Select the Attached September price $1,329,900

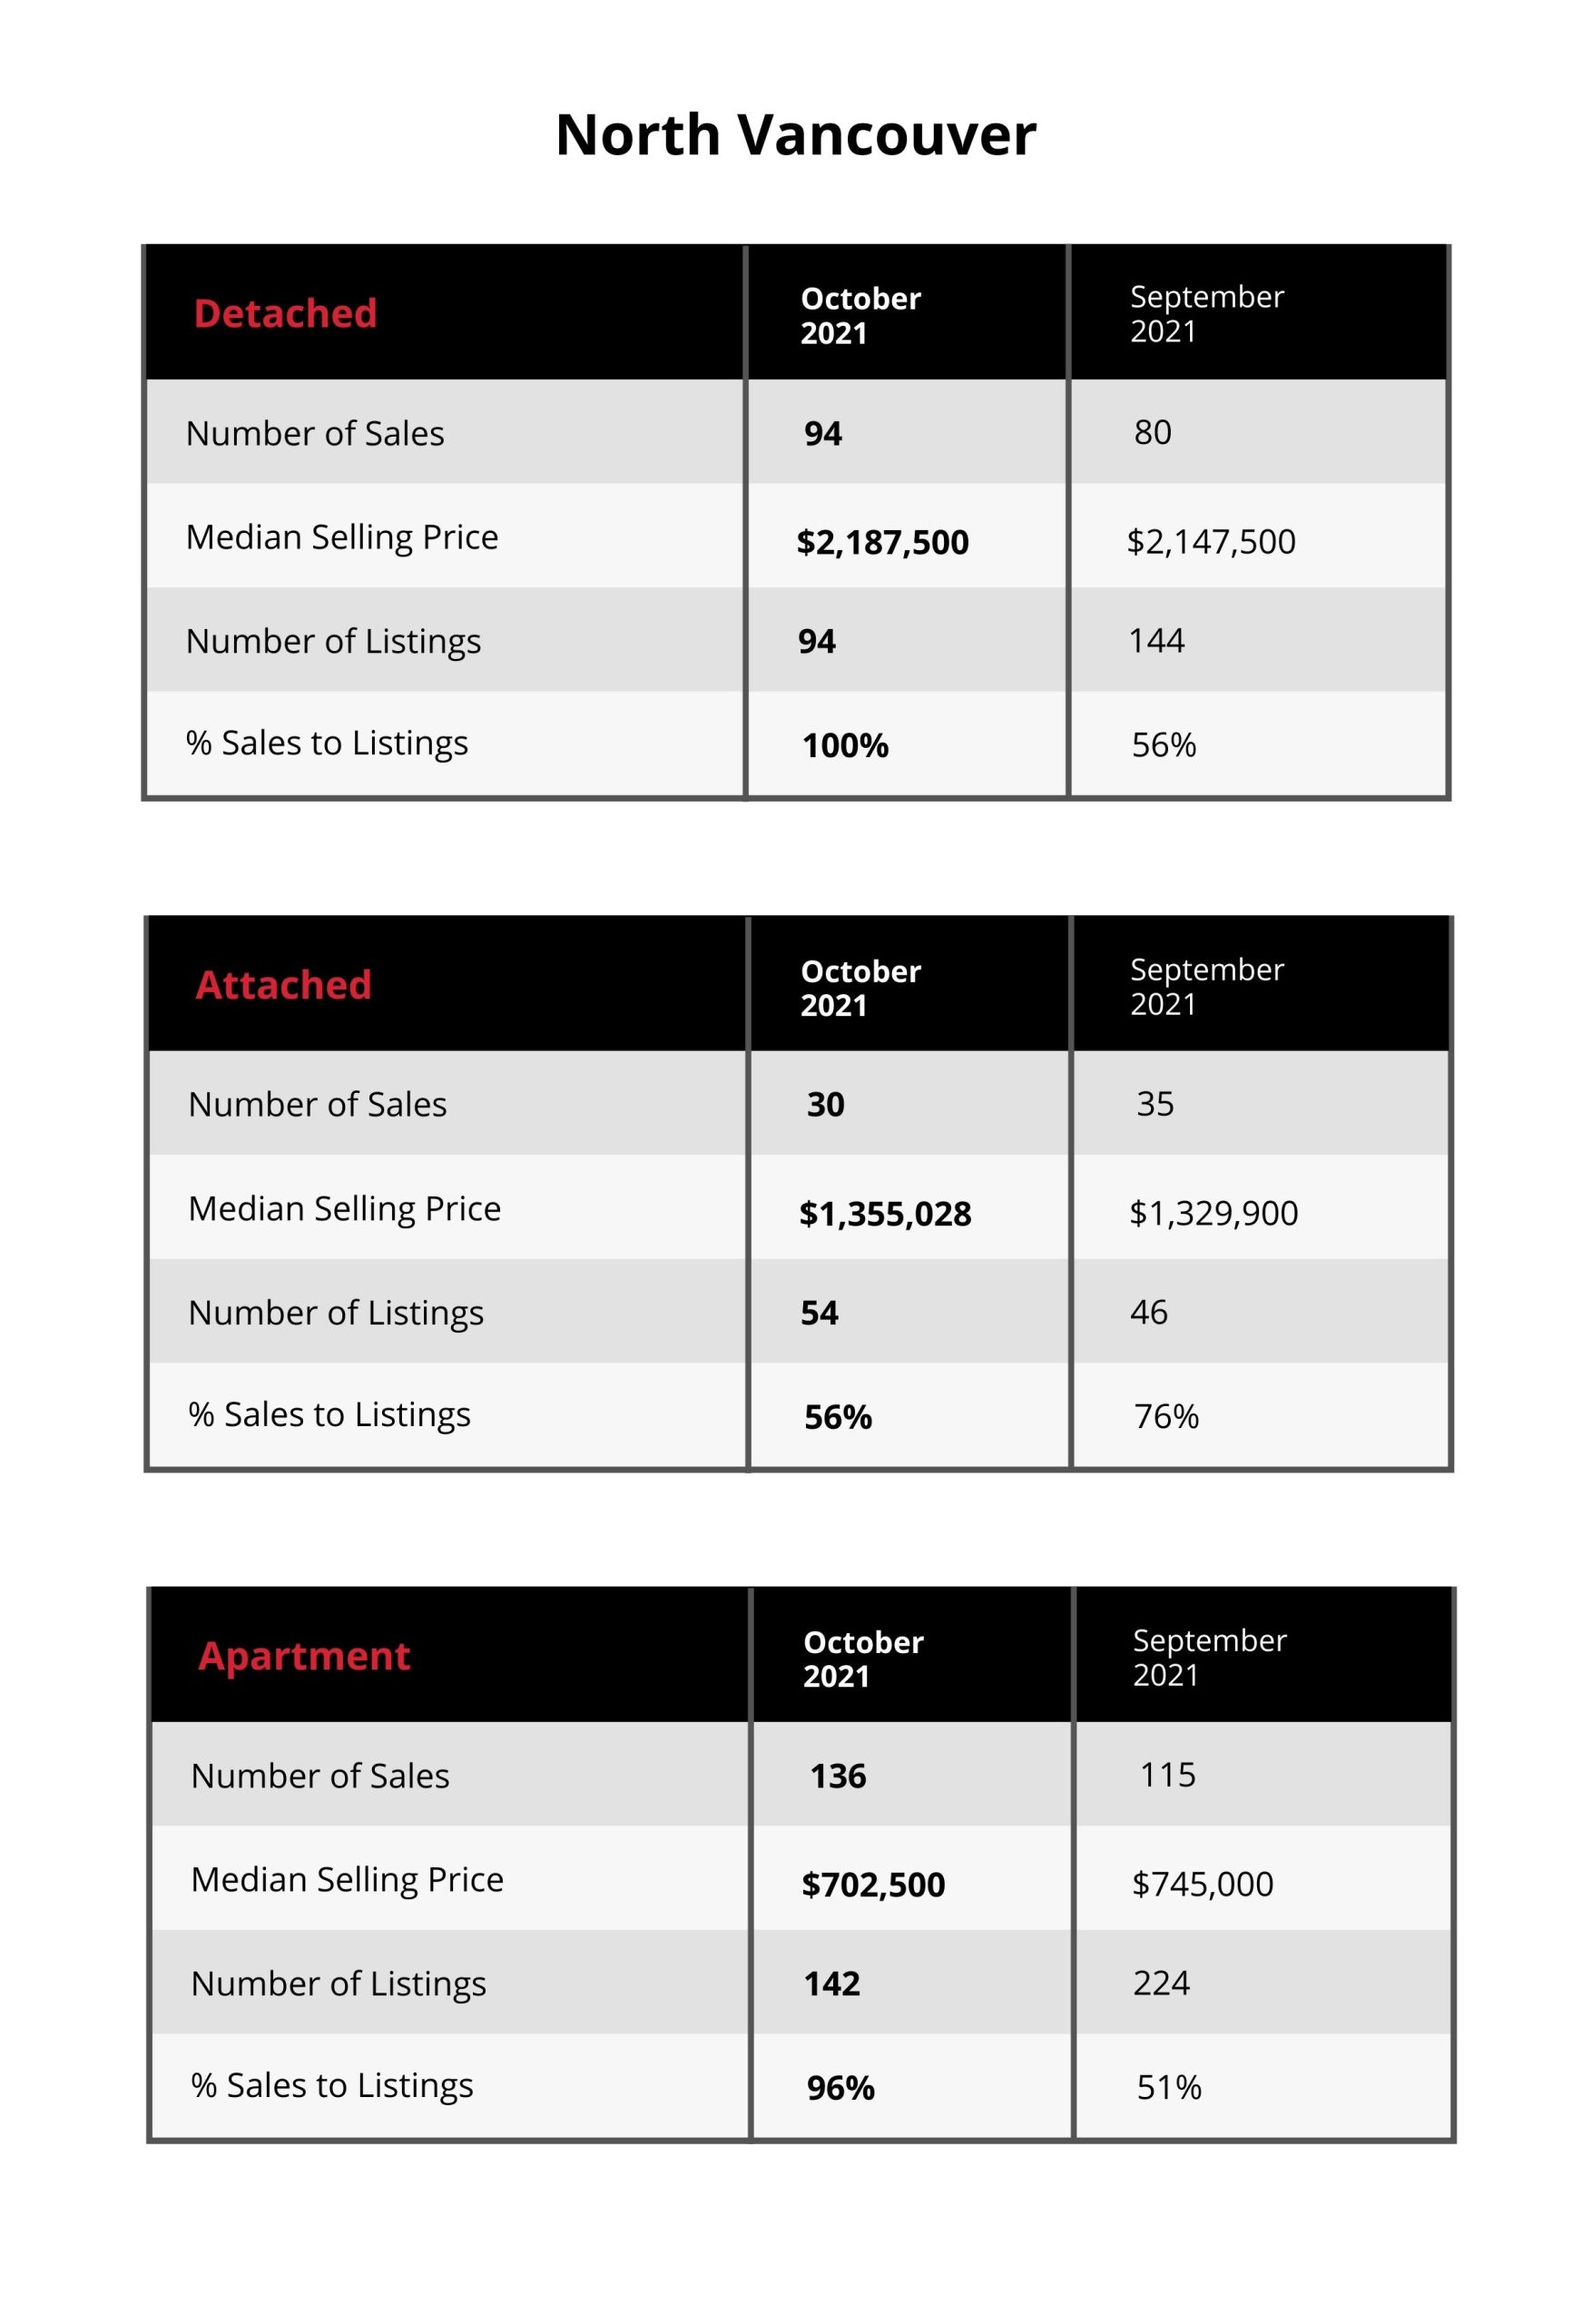point(1214,1212)
